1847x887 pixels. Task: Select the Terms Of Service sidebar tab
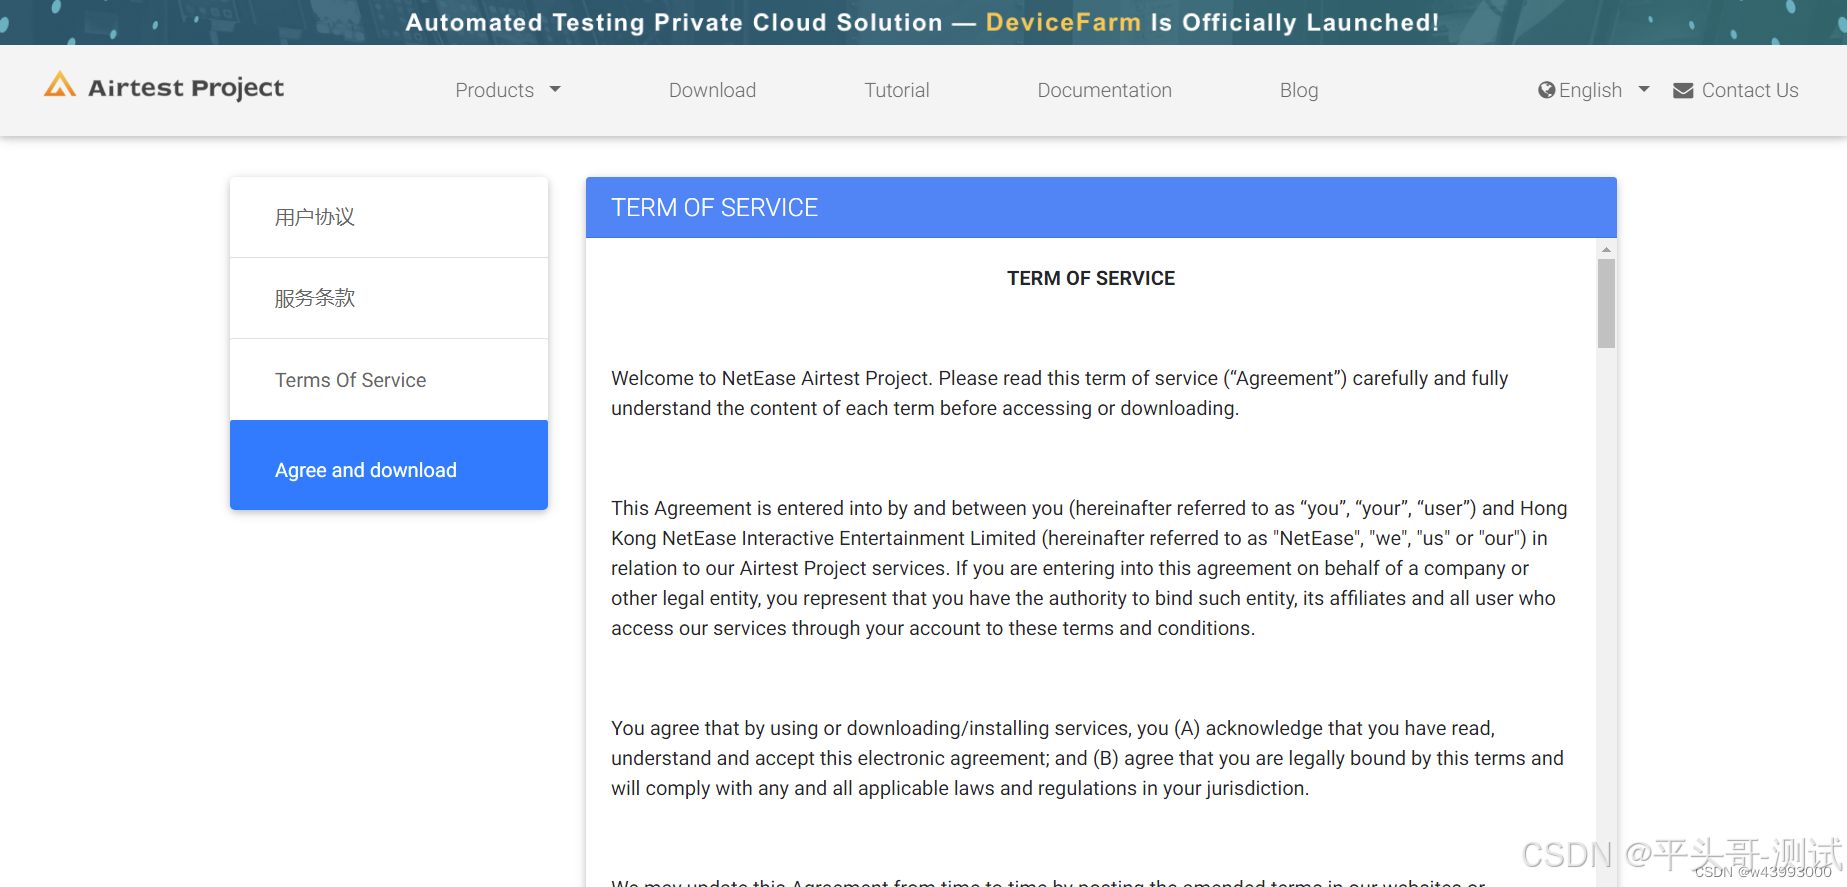[x=389, y=380]
